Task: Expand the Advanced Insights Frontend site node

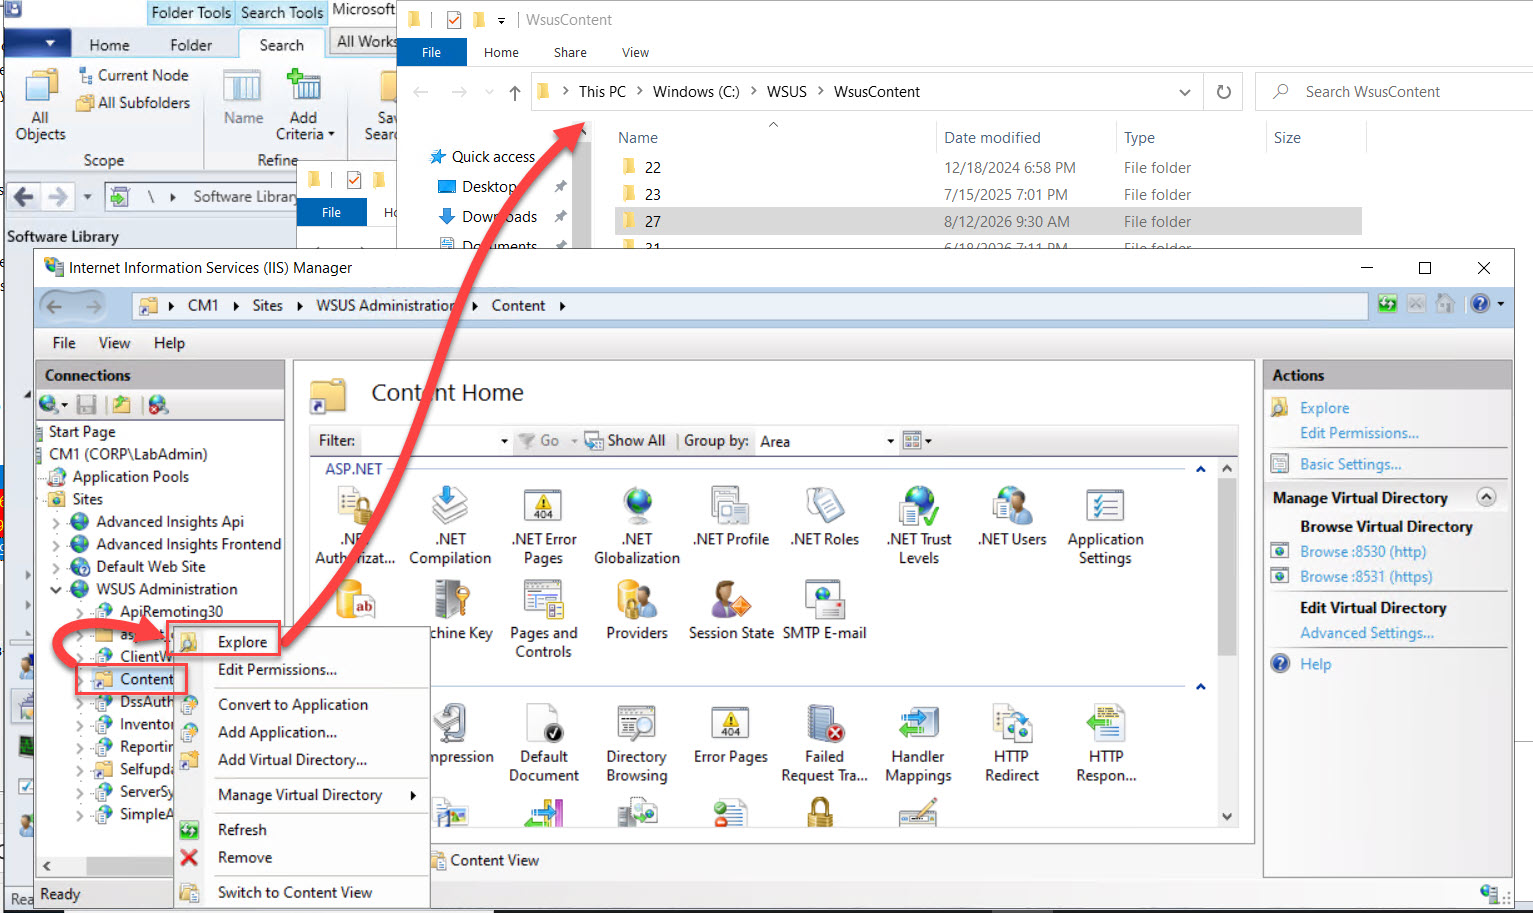Action: pos(56,544)
